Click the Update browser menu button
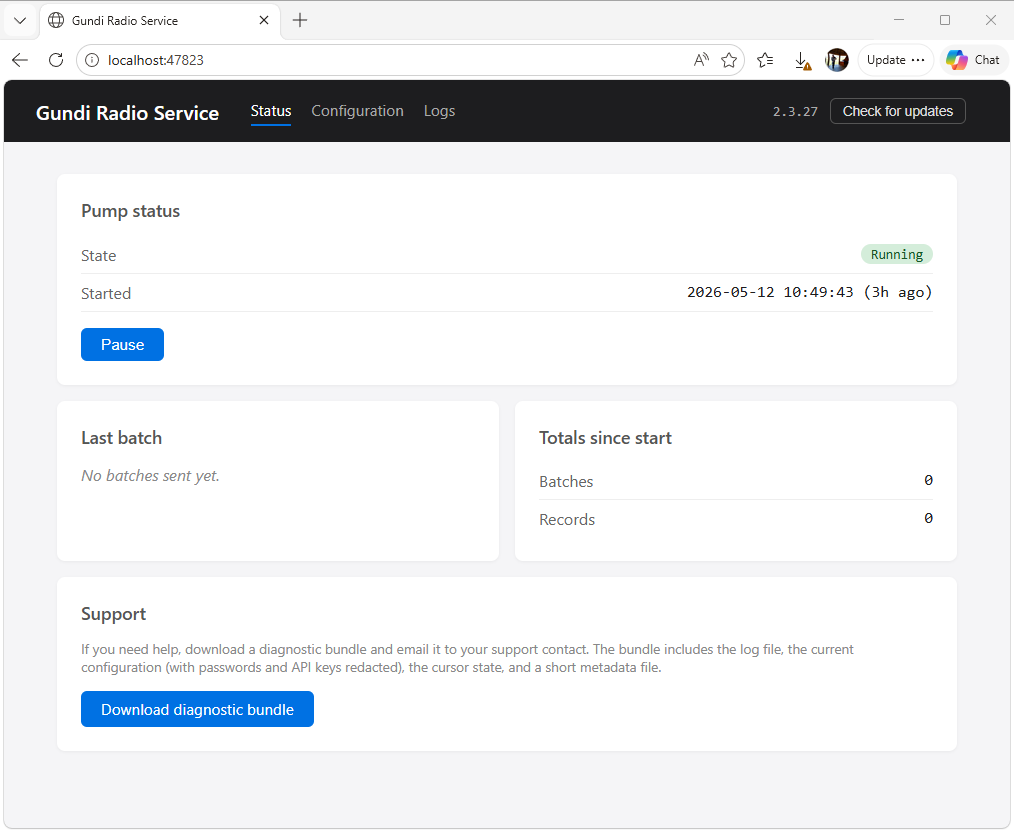Image resolution: width=1014 pixels, height=832 pixels. [x=896, y=60]
